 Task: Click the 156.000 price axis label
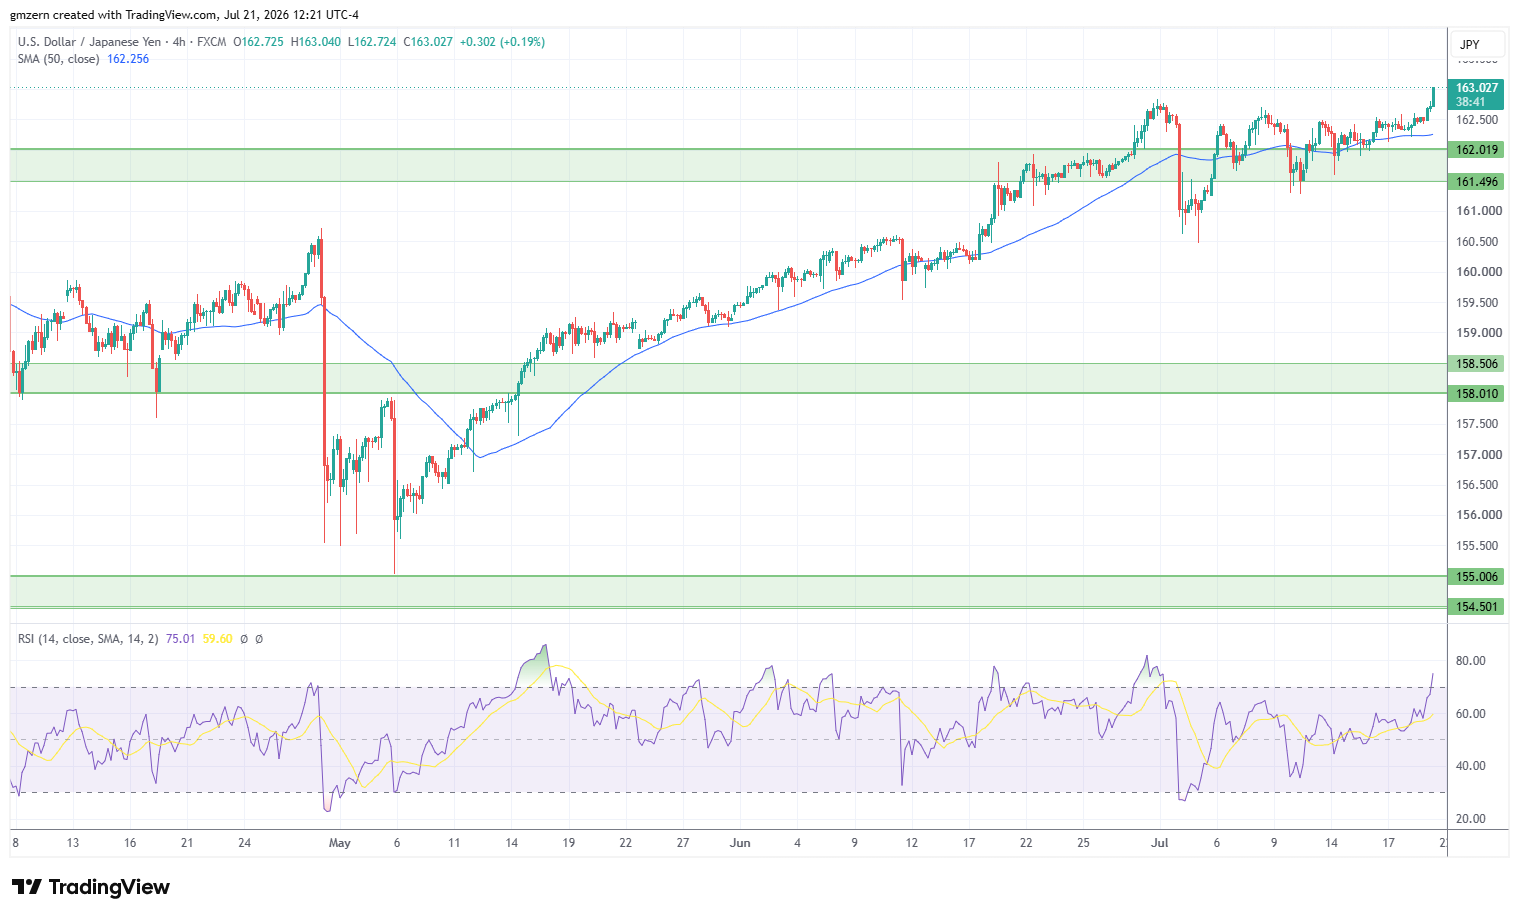point(1478,516)
